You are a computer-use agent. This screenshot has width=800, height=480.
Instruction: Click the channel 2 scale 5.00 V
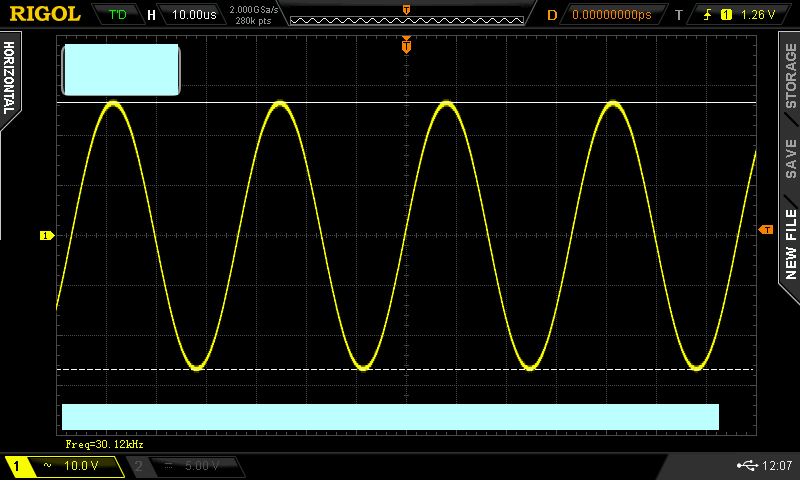click(202, 466)
